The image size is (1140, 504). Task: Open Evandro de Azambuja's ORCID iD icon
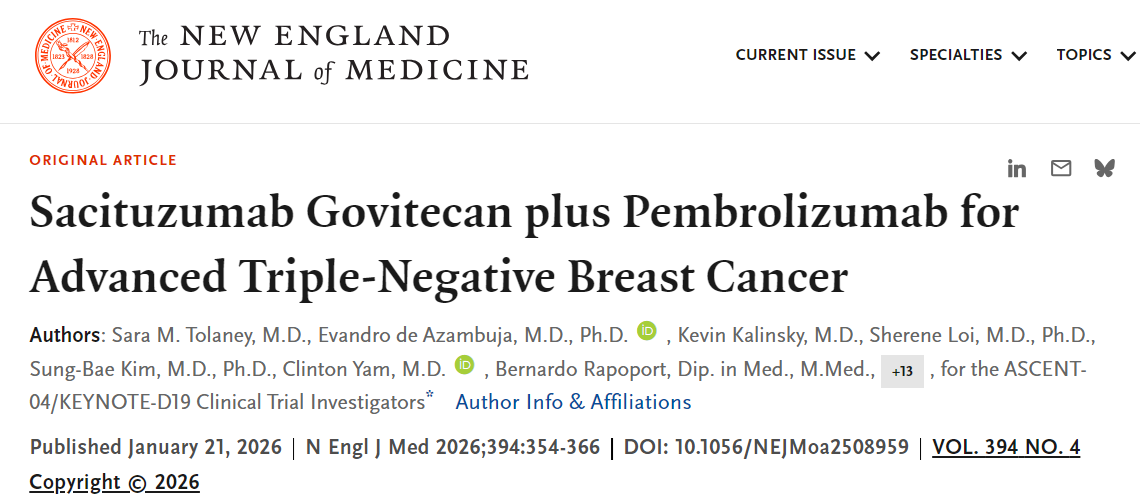(x=647, y=332)
